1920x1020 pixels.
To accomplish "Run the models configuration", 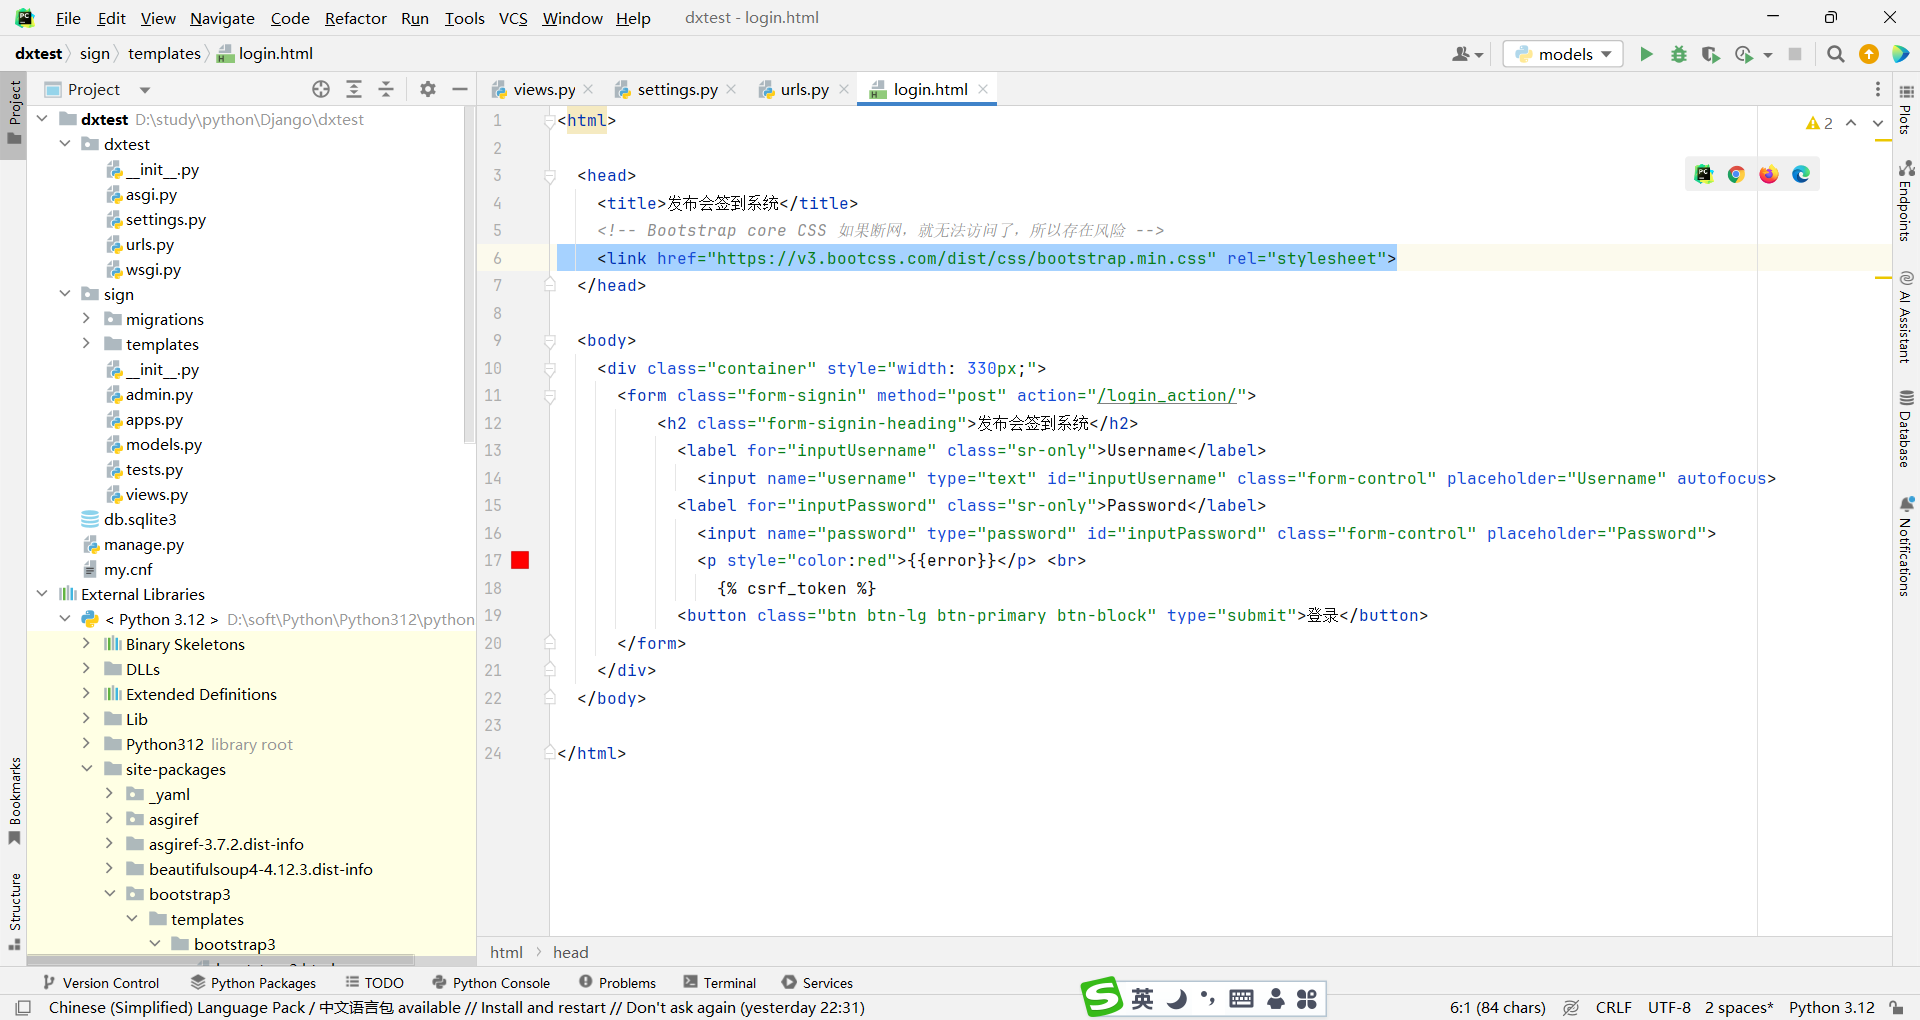I will (x=1646, y=54).
